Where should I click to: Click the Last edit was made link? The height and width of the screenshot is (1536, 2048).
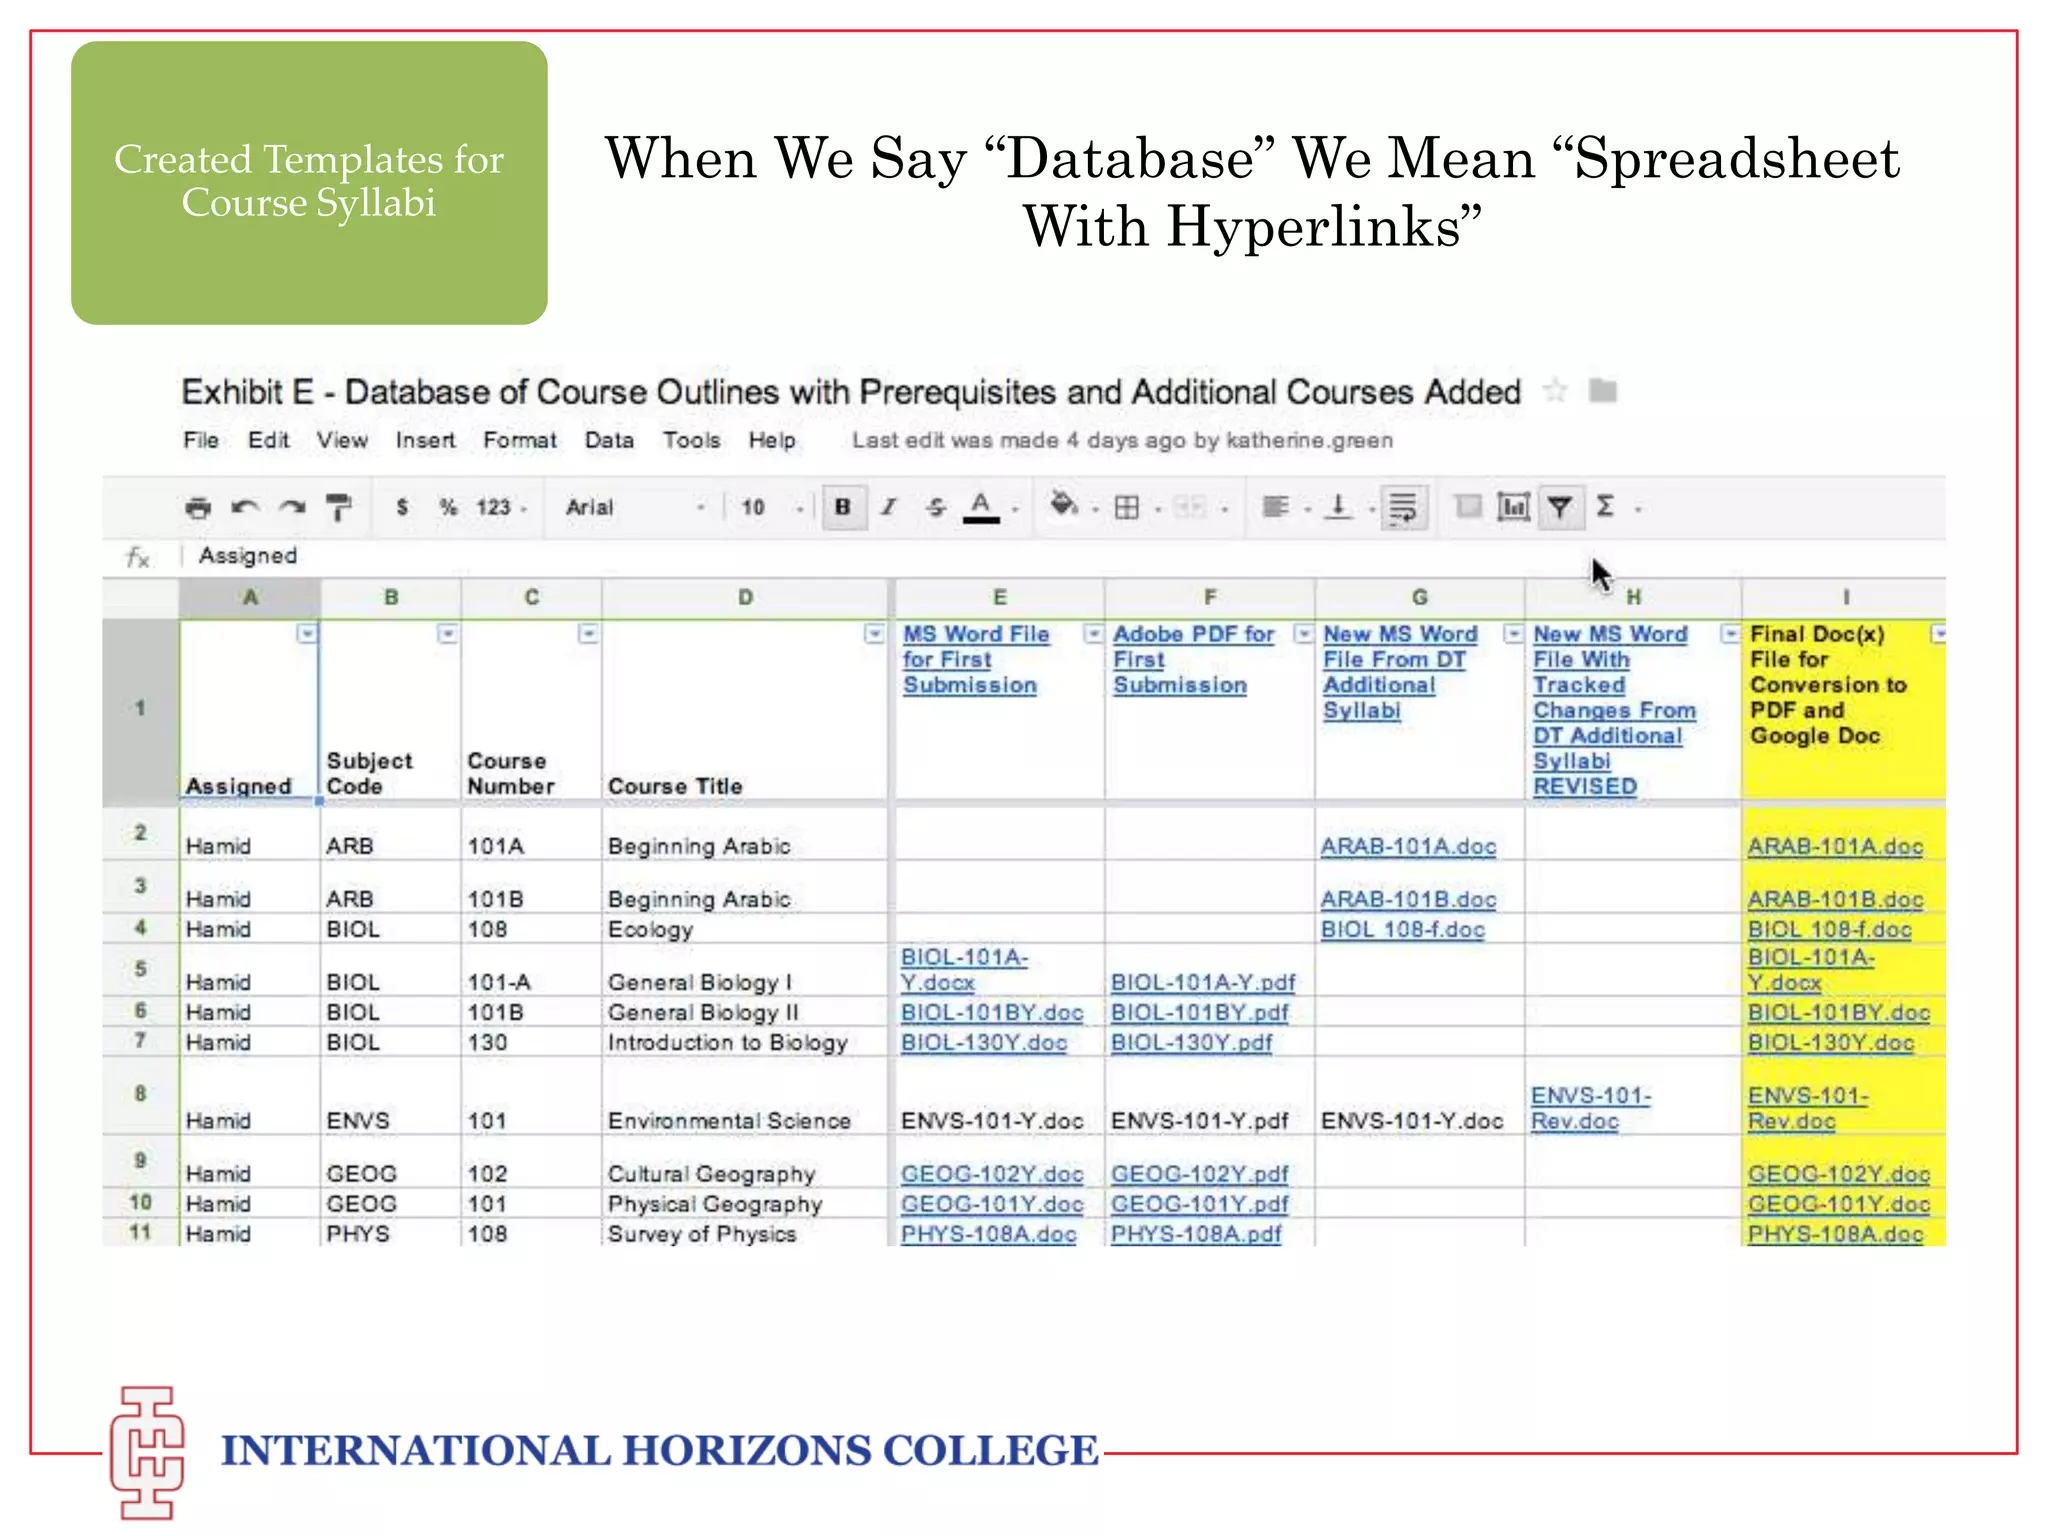click(x=1122, y=440)
